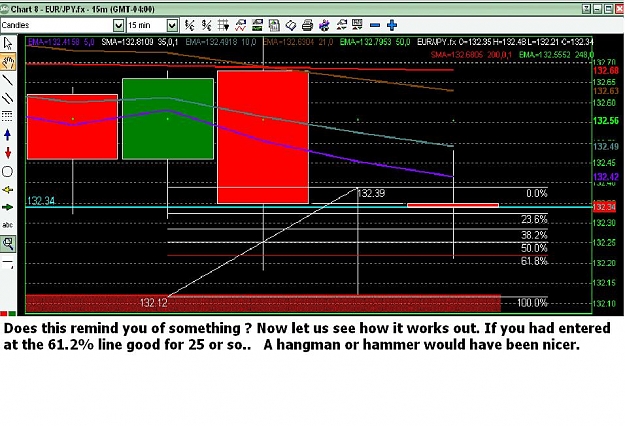Click the Chart 8 title bar icon
The image size is (625, 426).
click(x=4, y=9)
